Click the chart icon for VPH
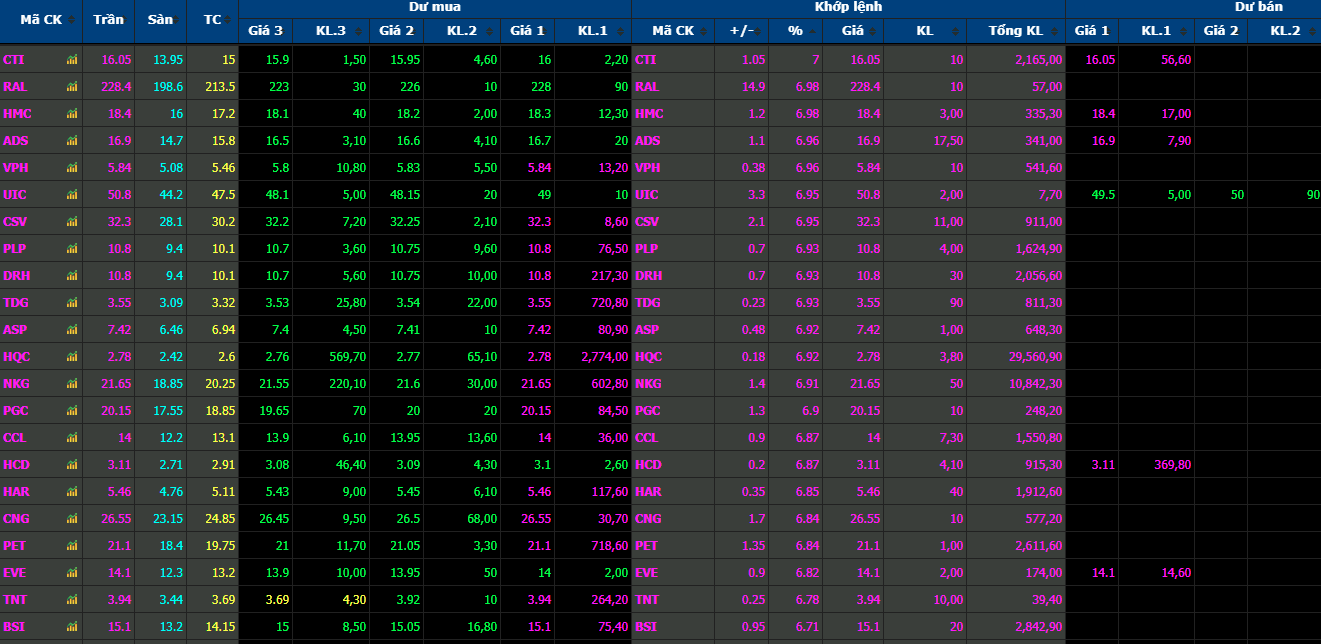 click(x=71, y=168)
